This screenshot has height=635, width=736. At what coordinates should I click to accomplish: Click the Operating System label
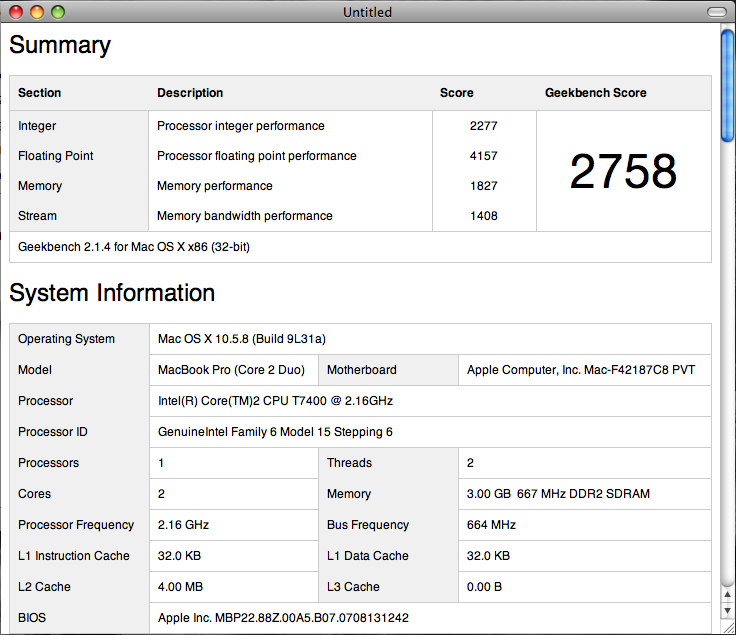(66, 339)
